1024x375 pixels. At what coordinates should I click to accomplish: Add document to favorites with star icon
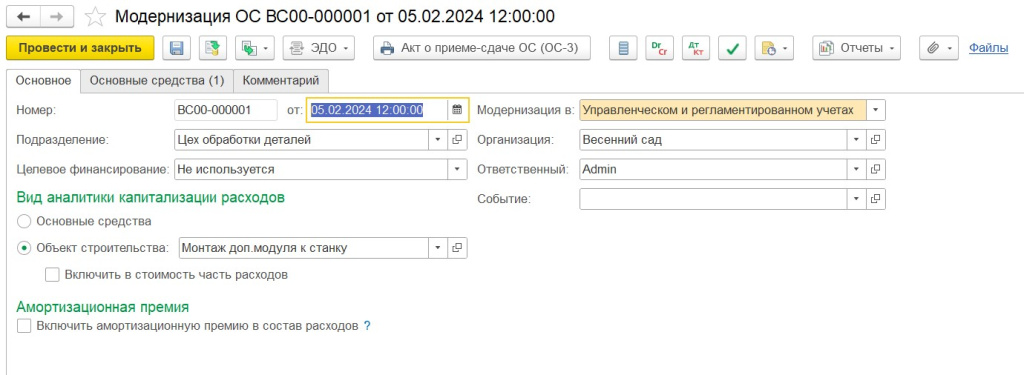(x=95, y=16)
